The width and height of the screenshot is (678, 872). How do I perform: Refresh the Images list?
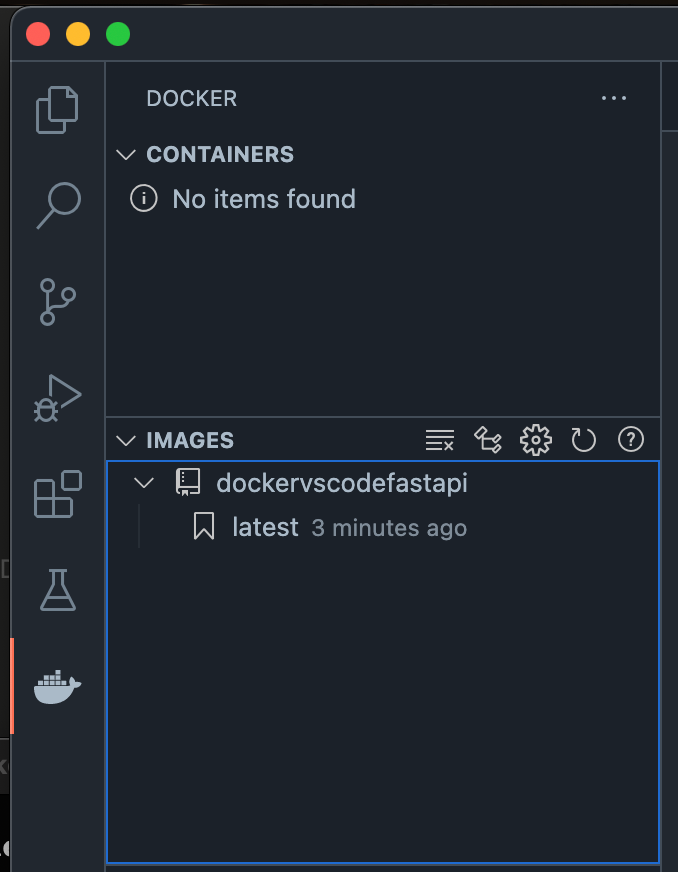point(583,439)
